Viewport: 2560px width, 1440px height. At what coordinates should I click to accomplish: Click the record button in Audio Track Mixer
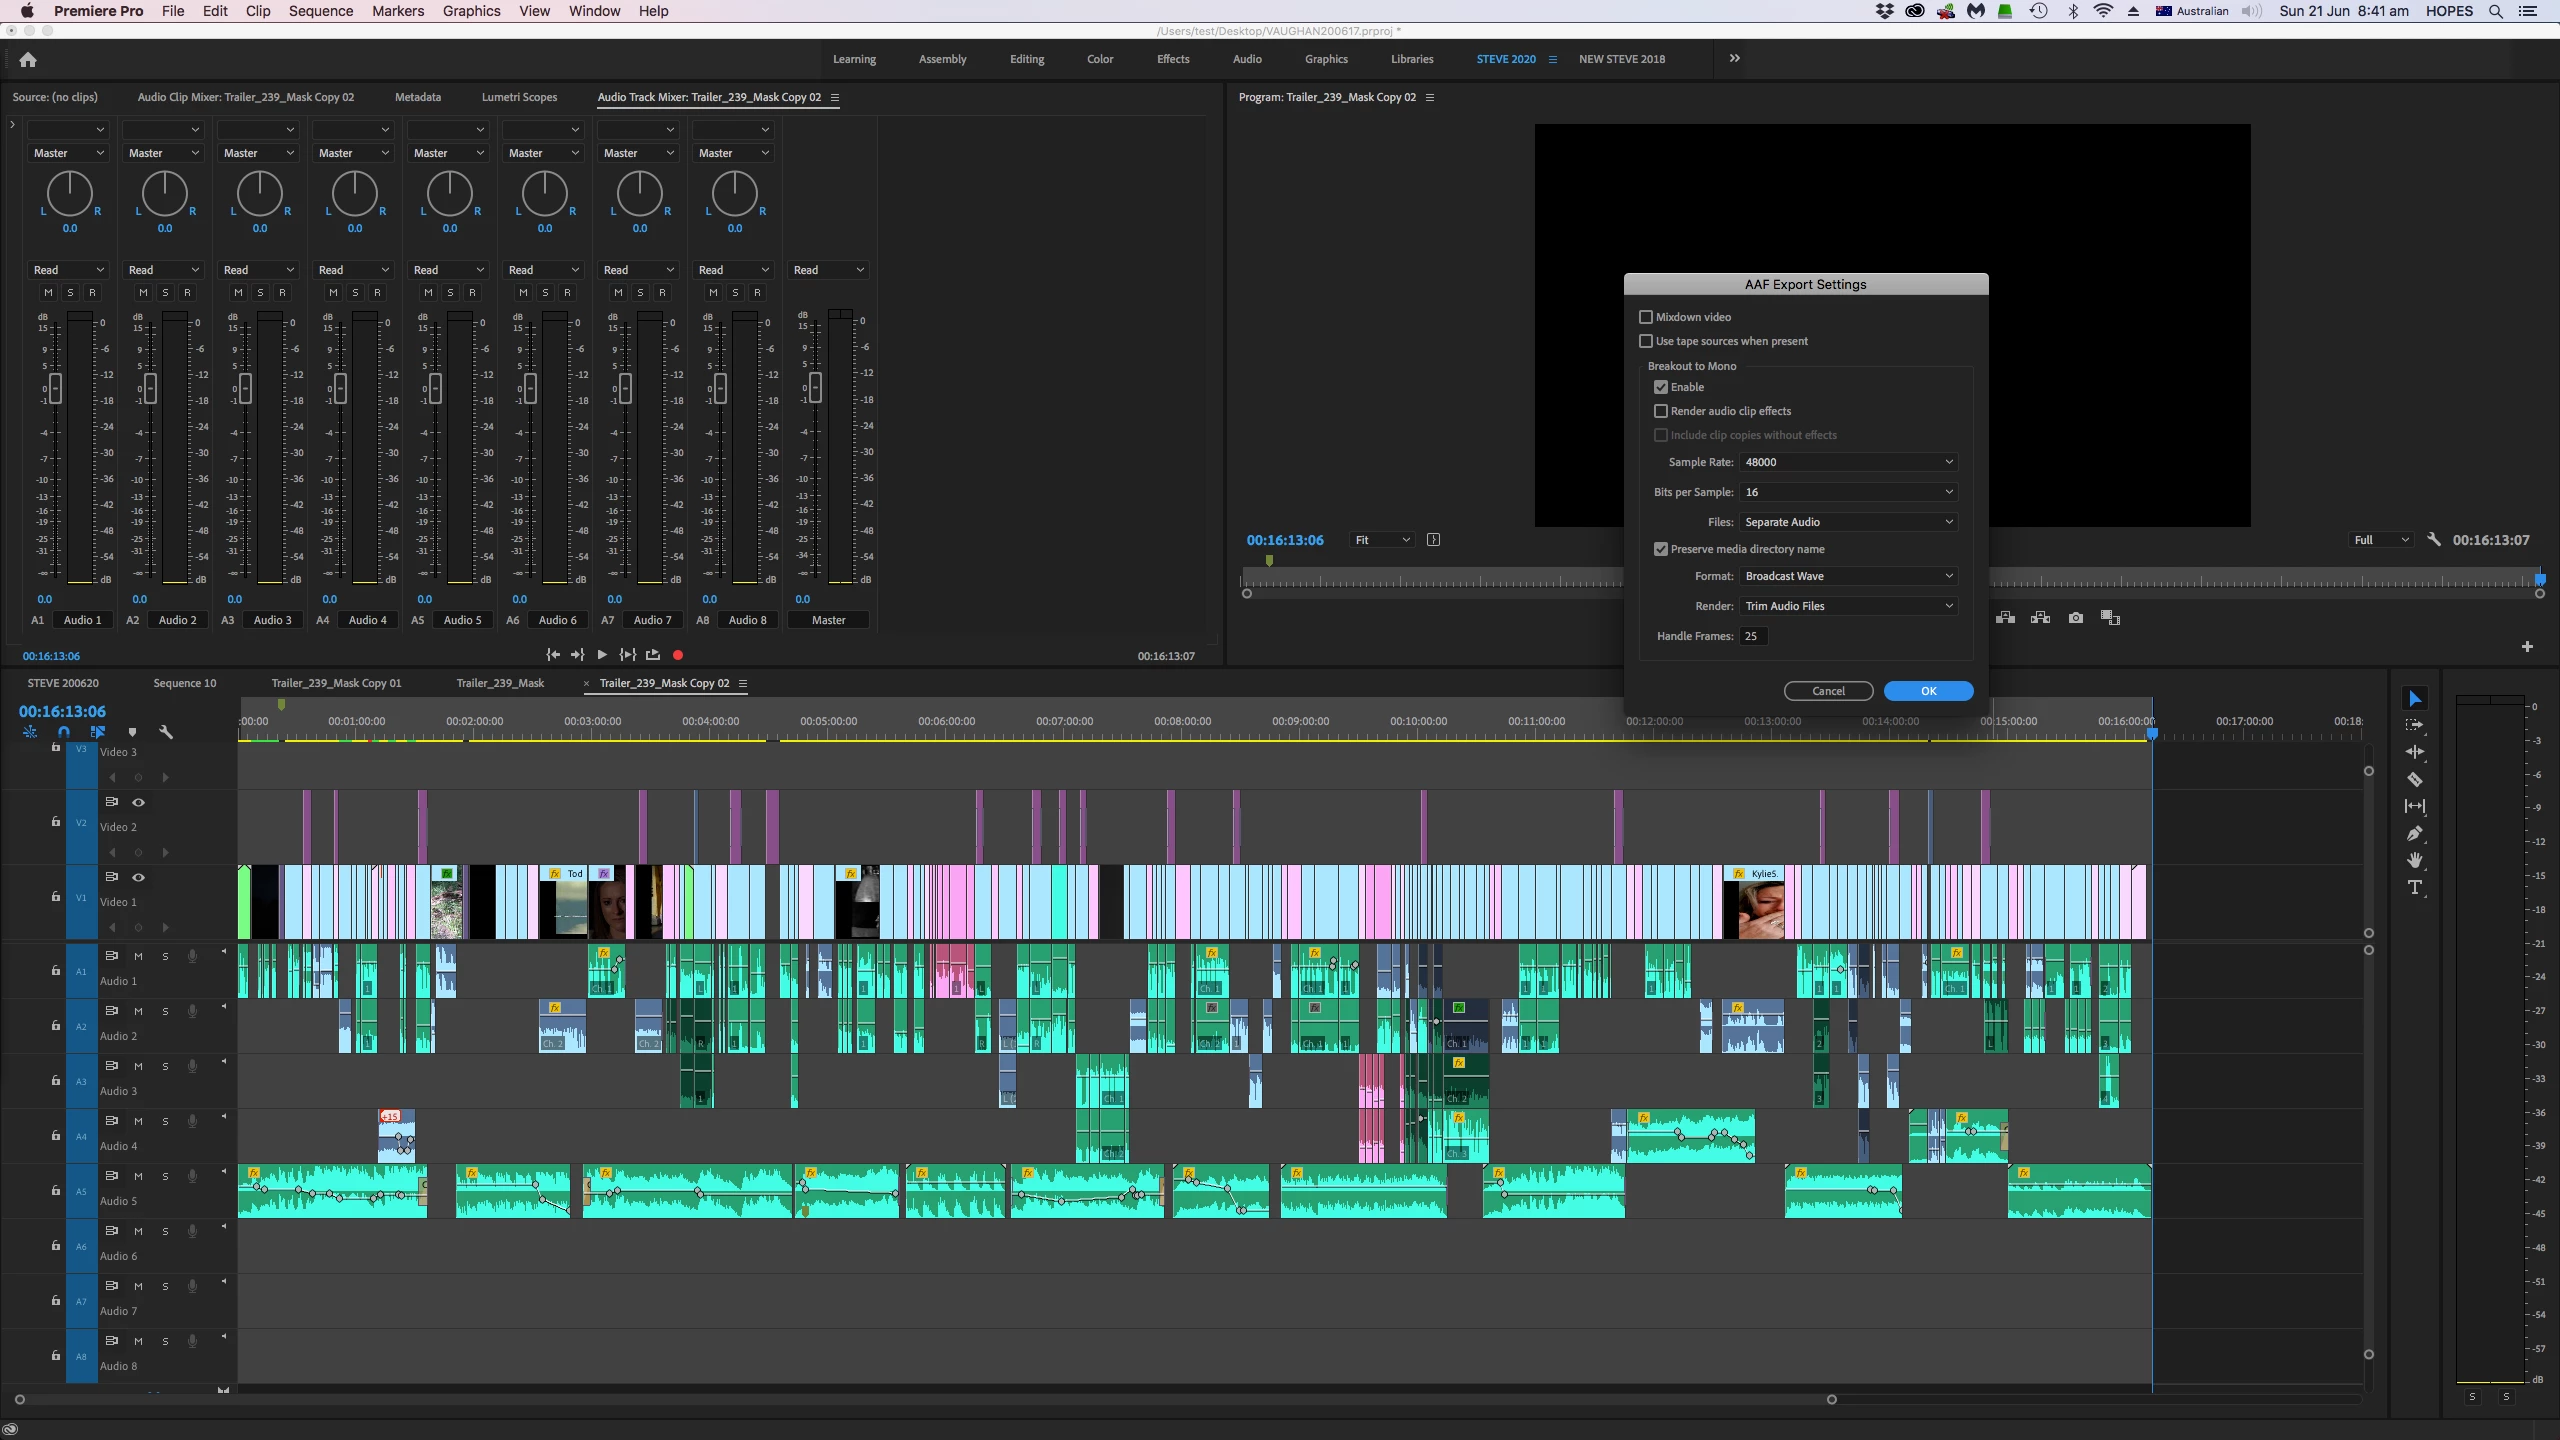[x=678, y=655]
